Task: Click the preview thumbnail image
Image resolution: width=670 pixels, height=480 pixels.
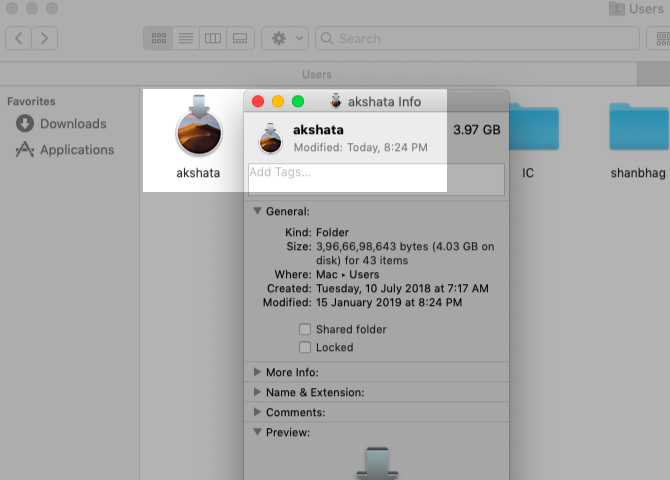Action: pyautogui.click(x=377, y=463)
